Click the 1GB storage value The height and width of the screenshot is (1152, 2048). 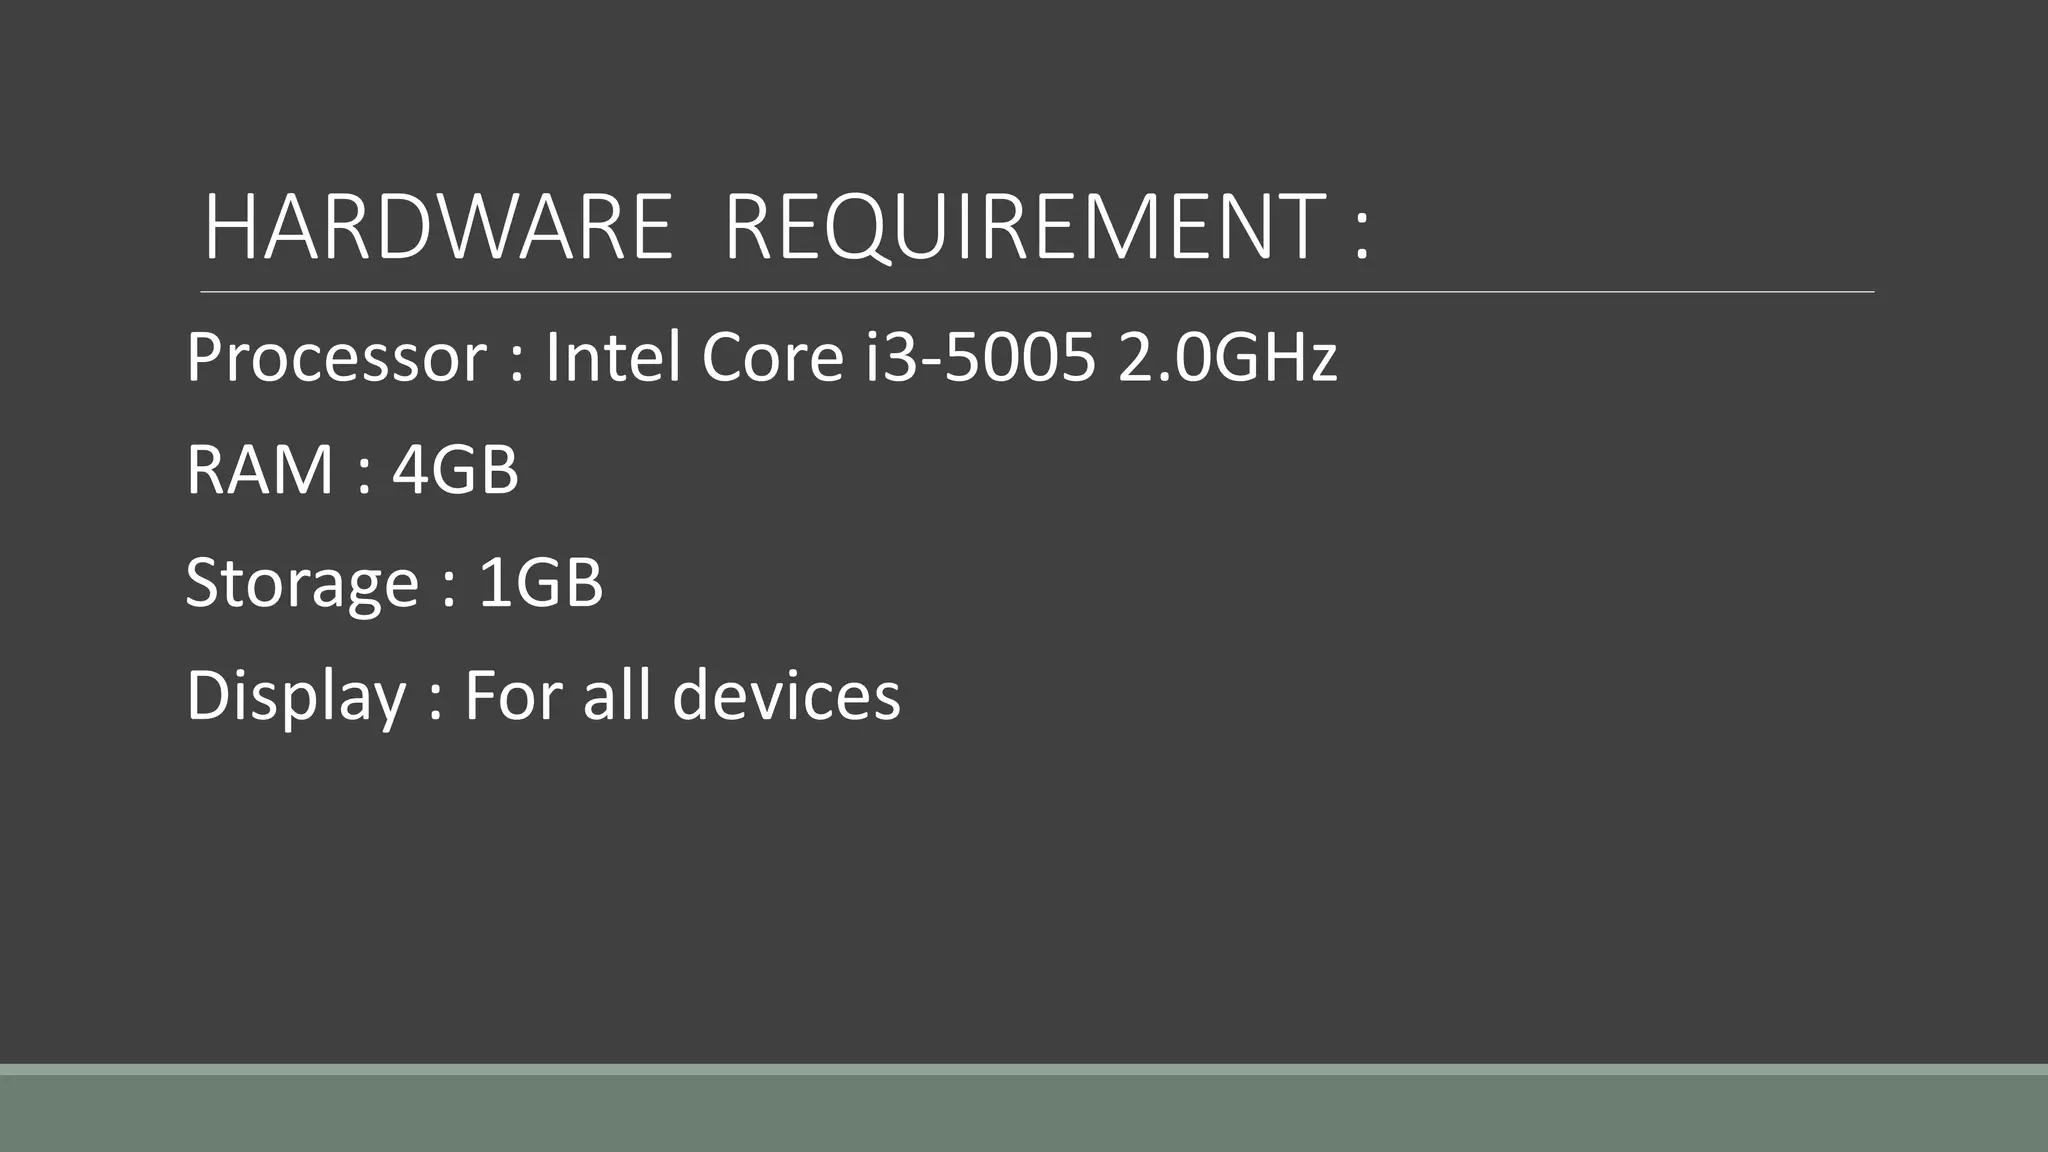(x=541, y=583)
